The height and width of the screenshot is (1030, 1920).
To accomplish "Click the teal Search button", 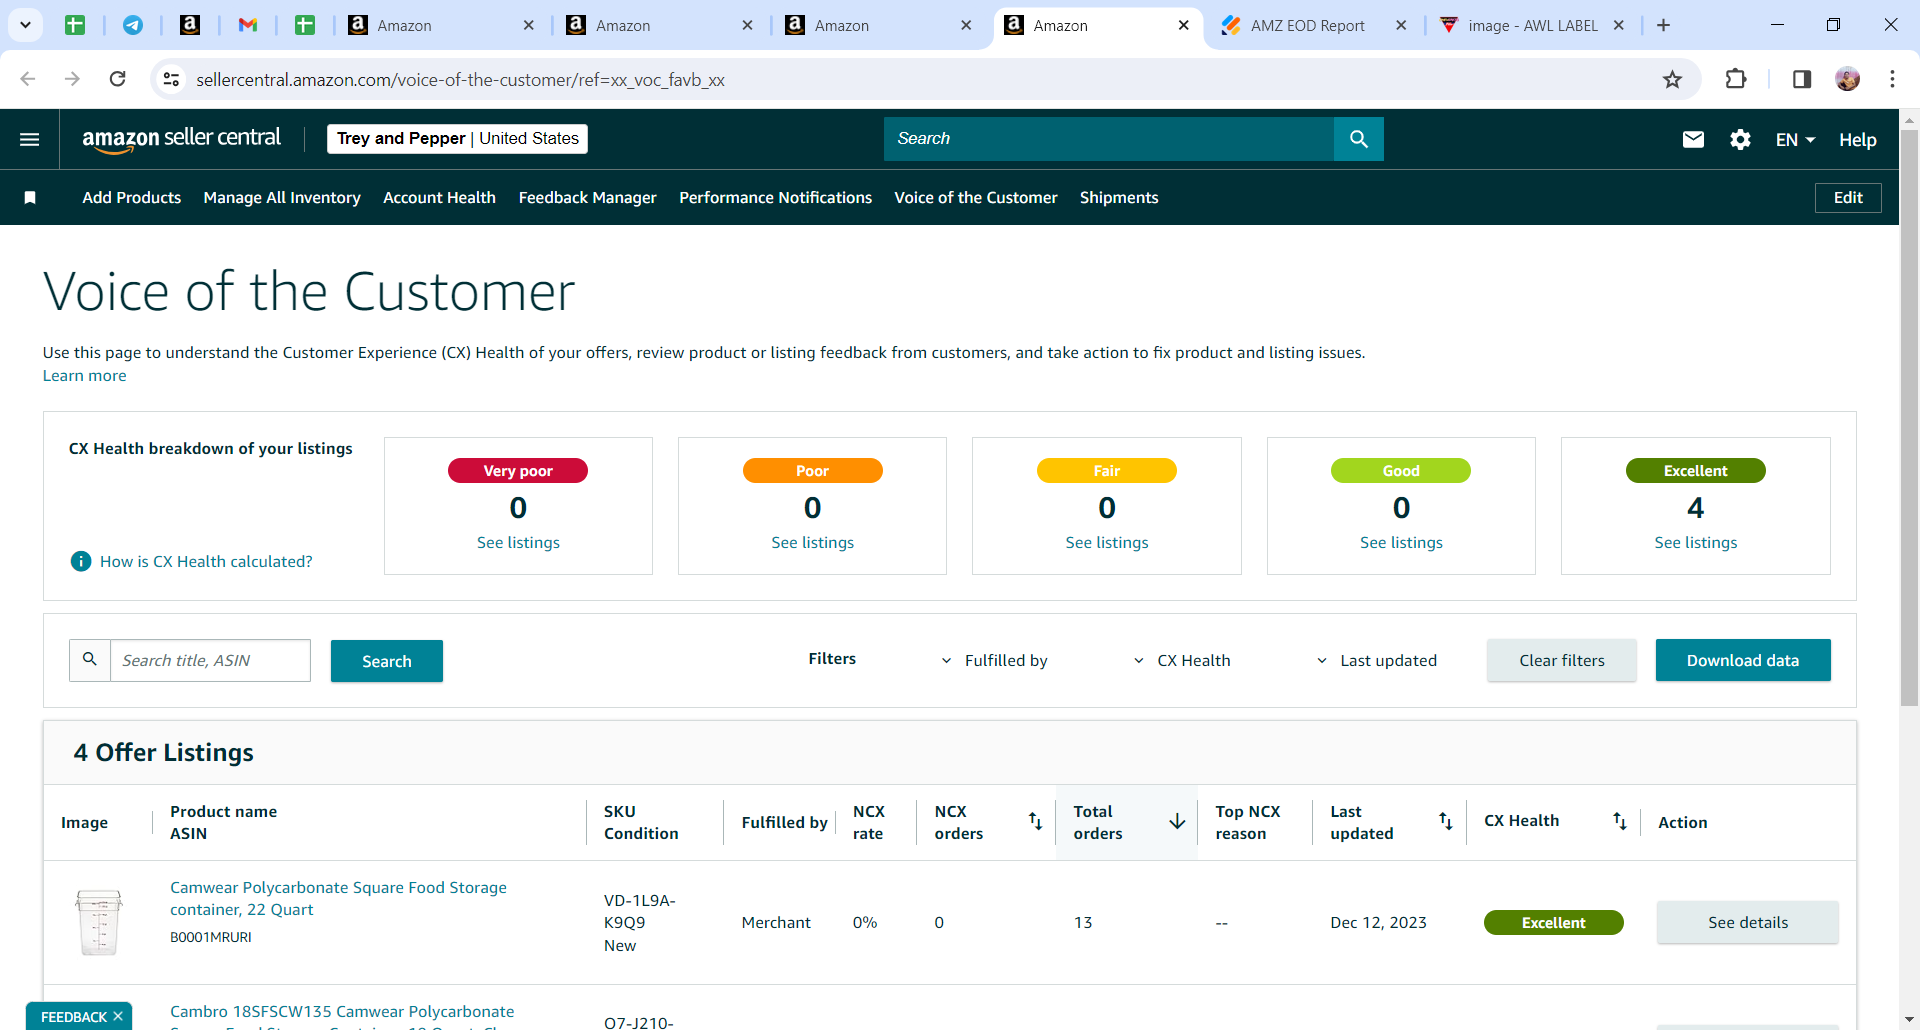I will coord(387,661).
